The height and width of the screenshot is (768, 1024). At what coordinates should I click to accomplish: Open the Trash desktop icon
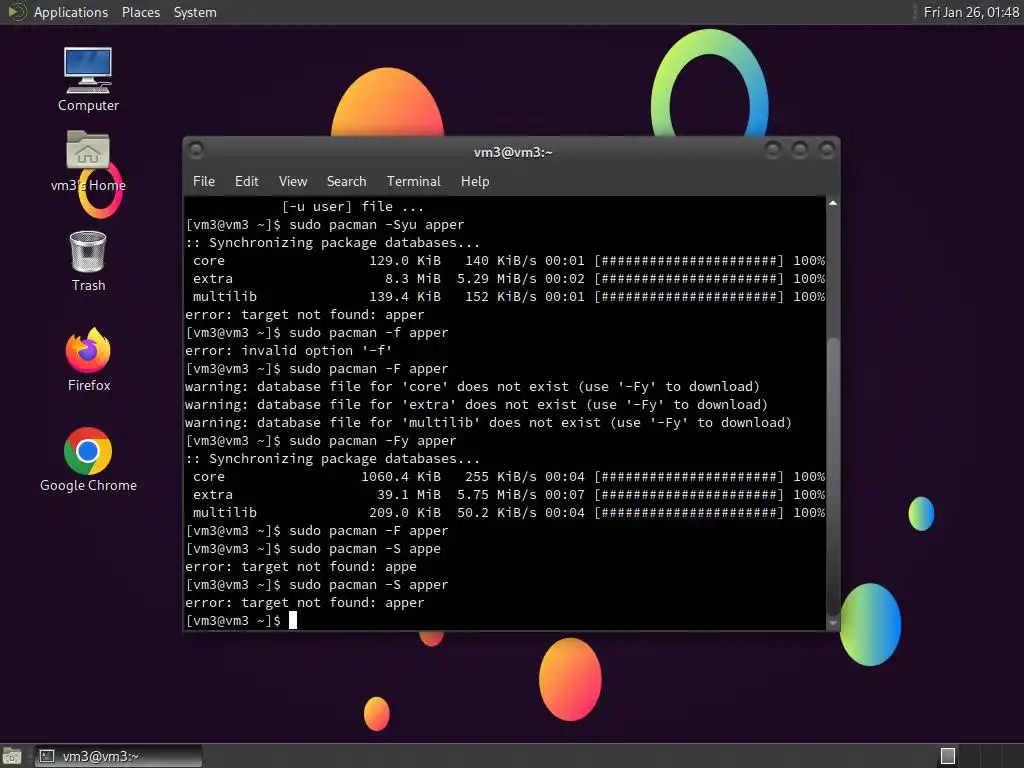tap(88, 261)
